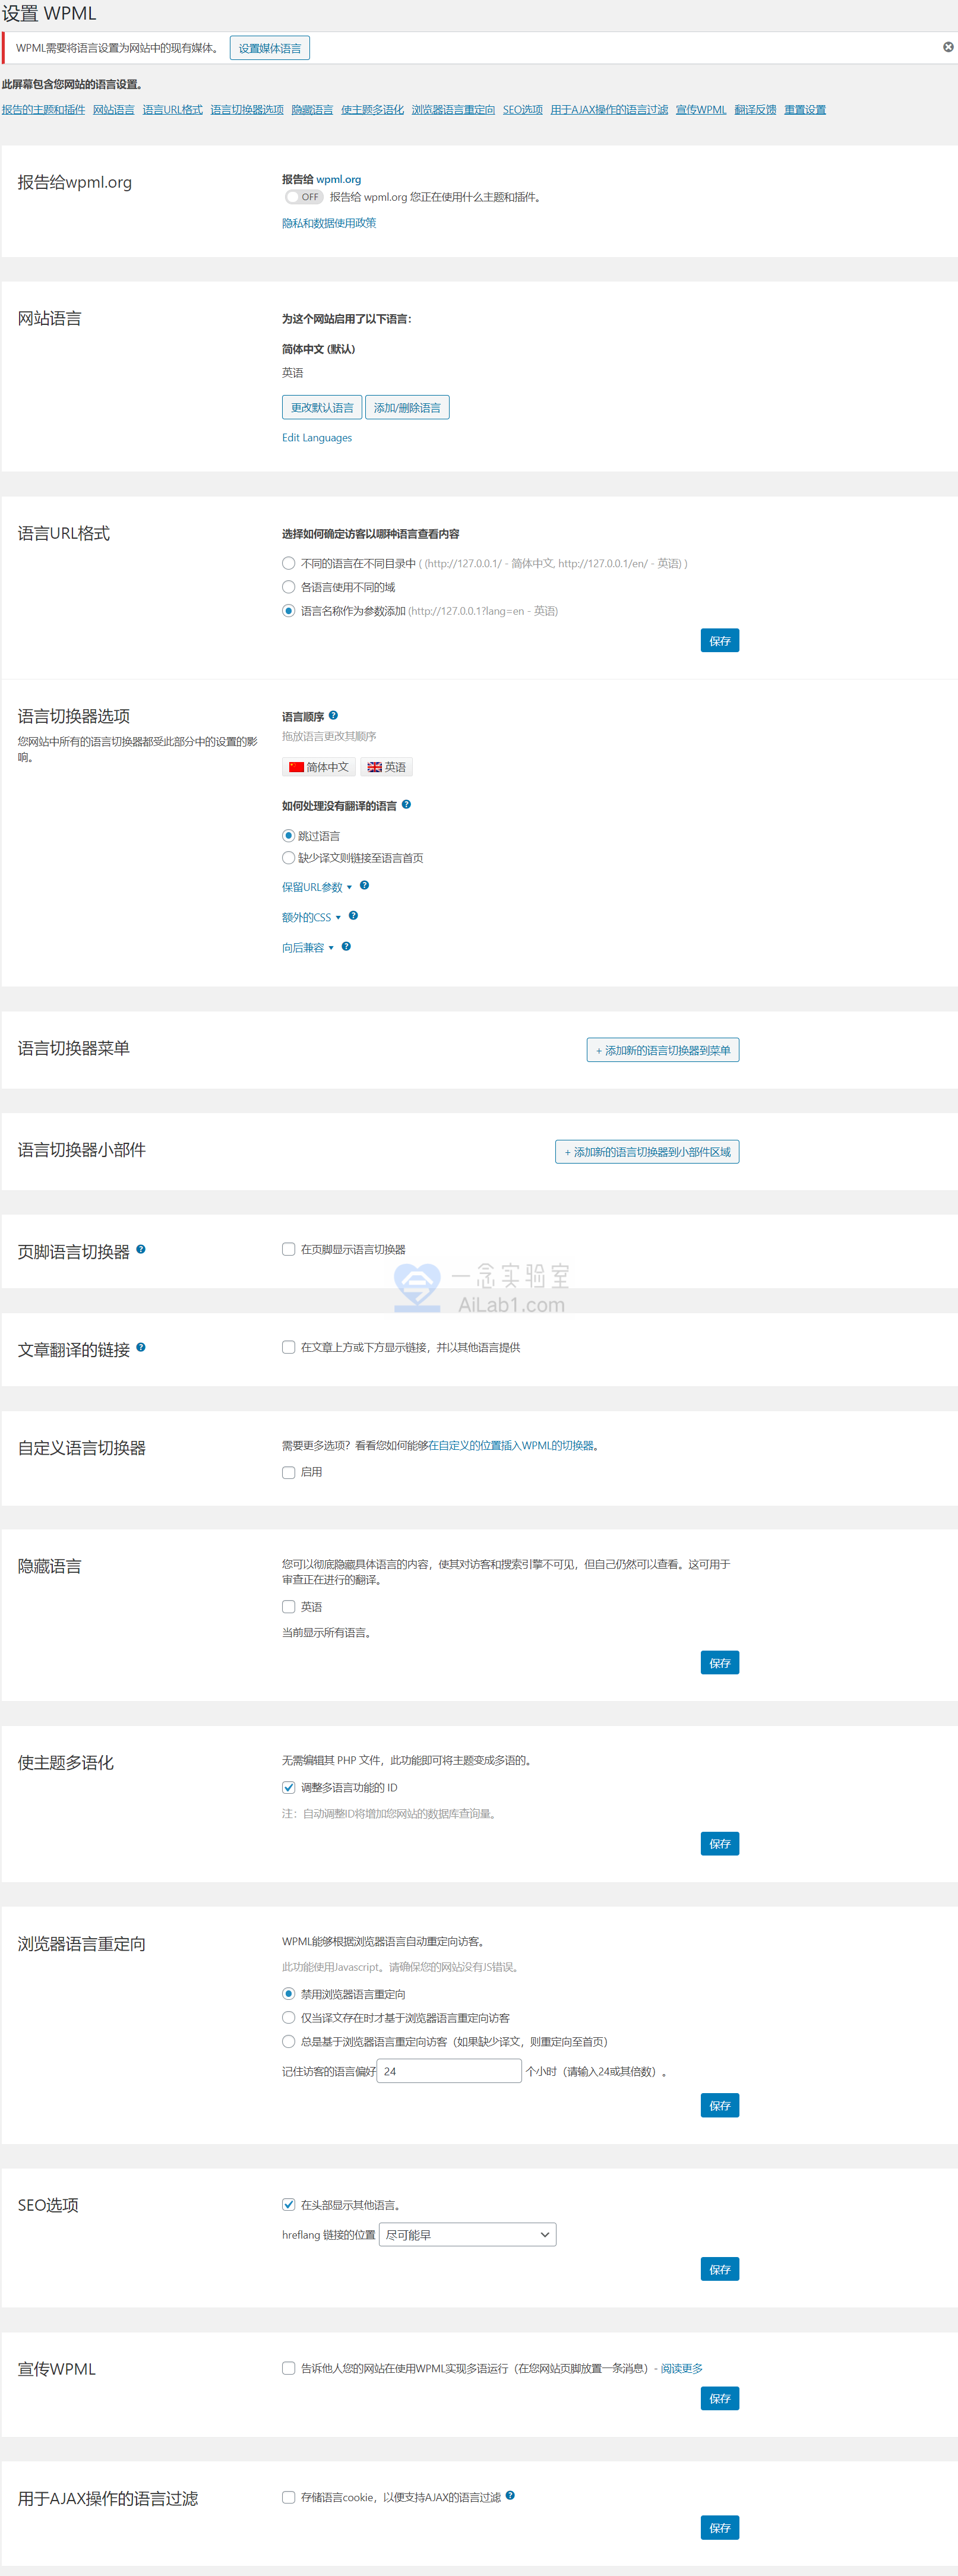
Task: Open the wpml.org link
Action: pyautogui.click(x=338, y=180)
